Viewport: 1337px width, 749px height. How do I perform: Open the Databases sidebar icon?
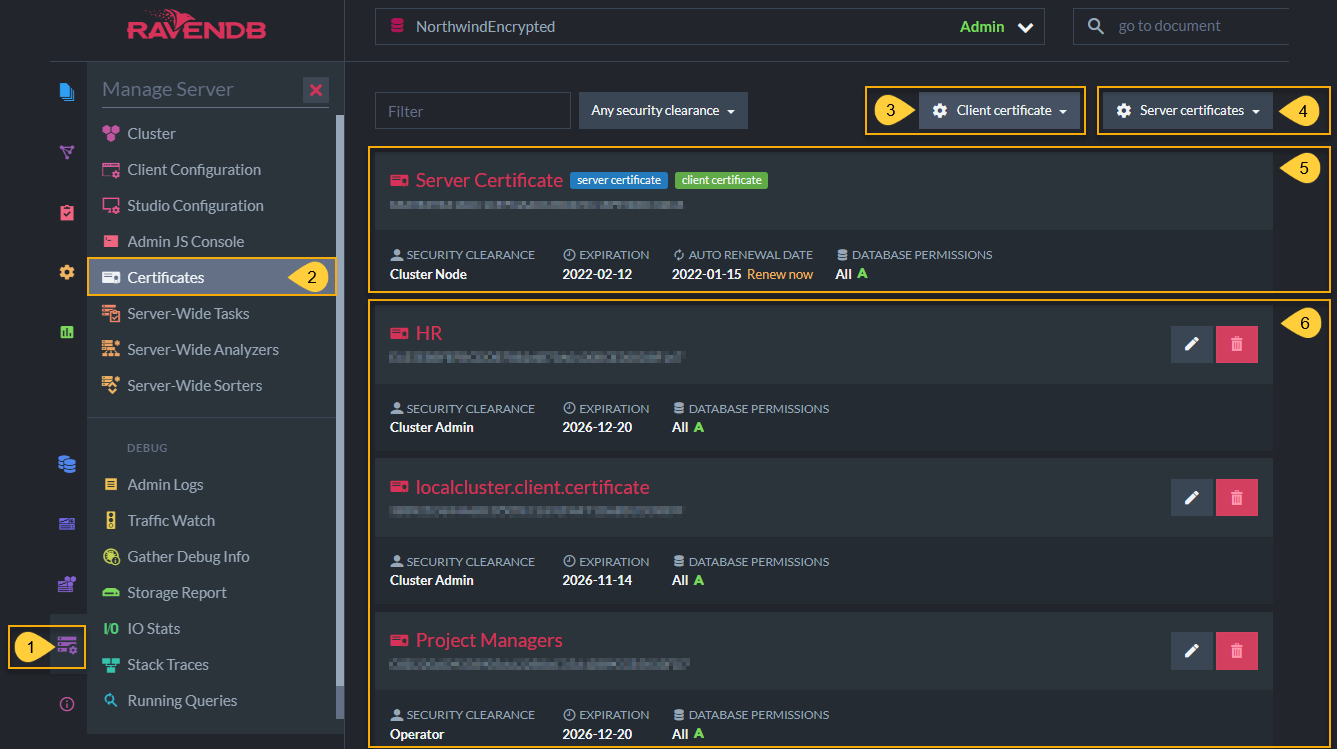pos(67,464)
